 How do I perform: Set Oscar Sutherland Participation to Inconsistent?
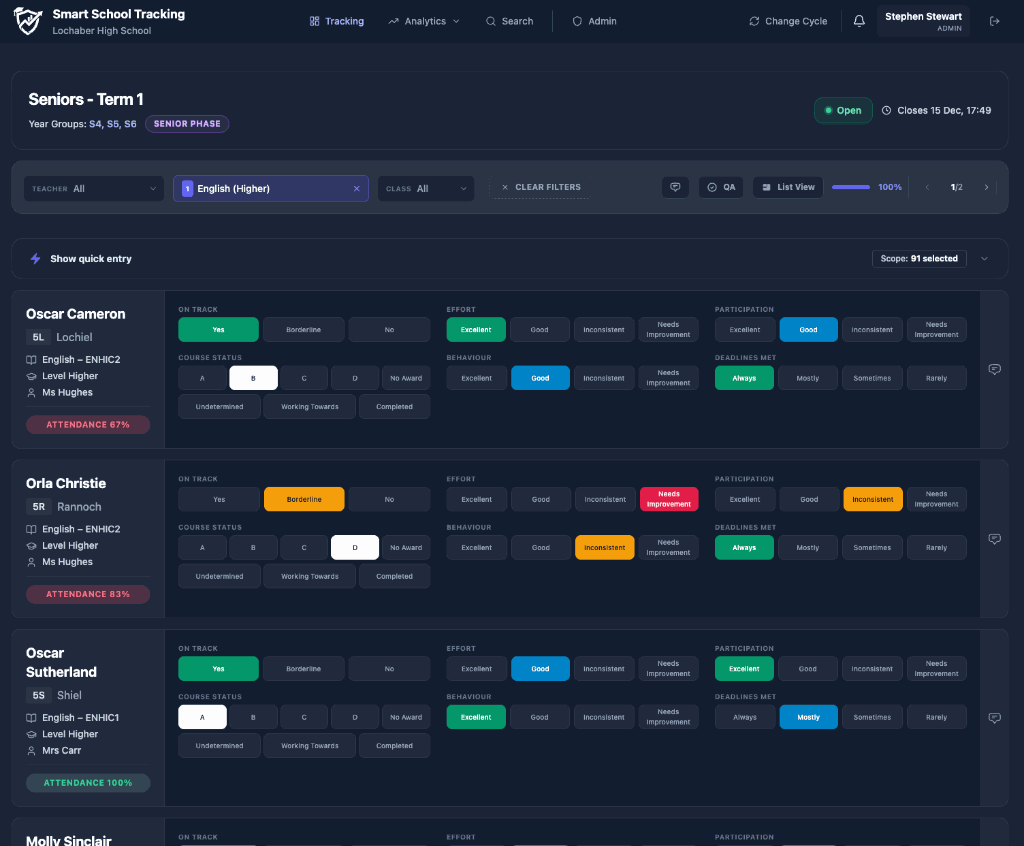[x=872, y=669]
